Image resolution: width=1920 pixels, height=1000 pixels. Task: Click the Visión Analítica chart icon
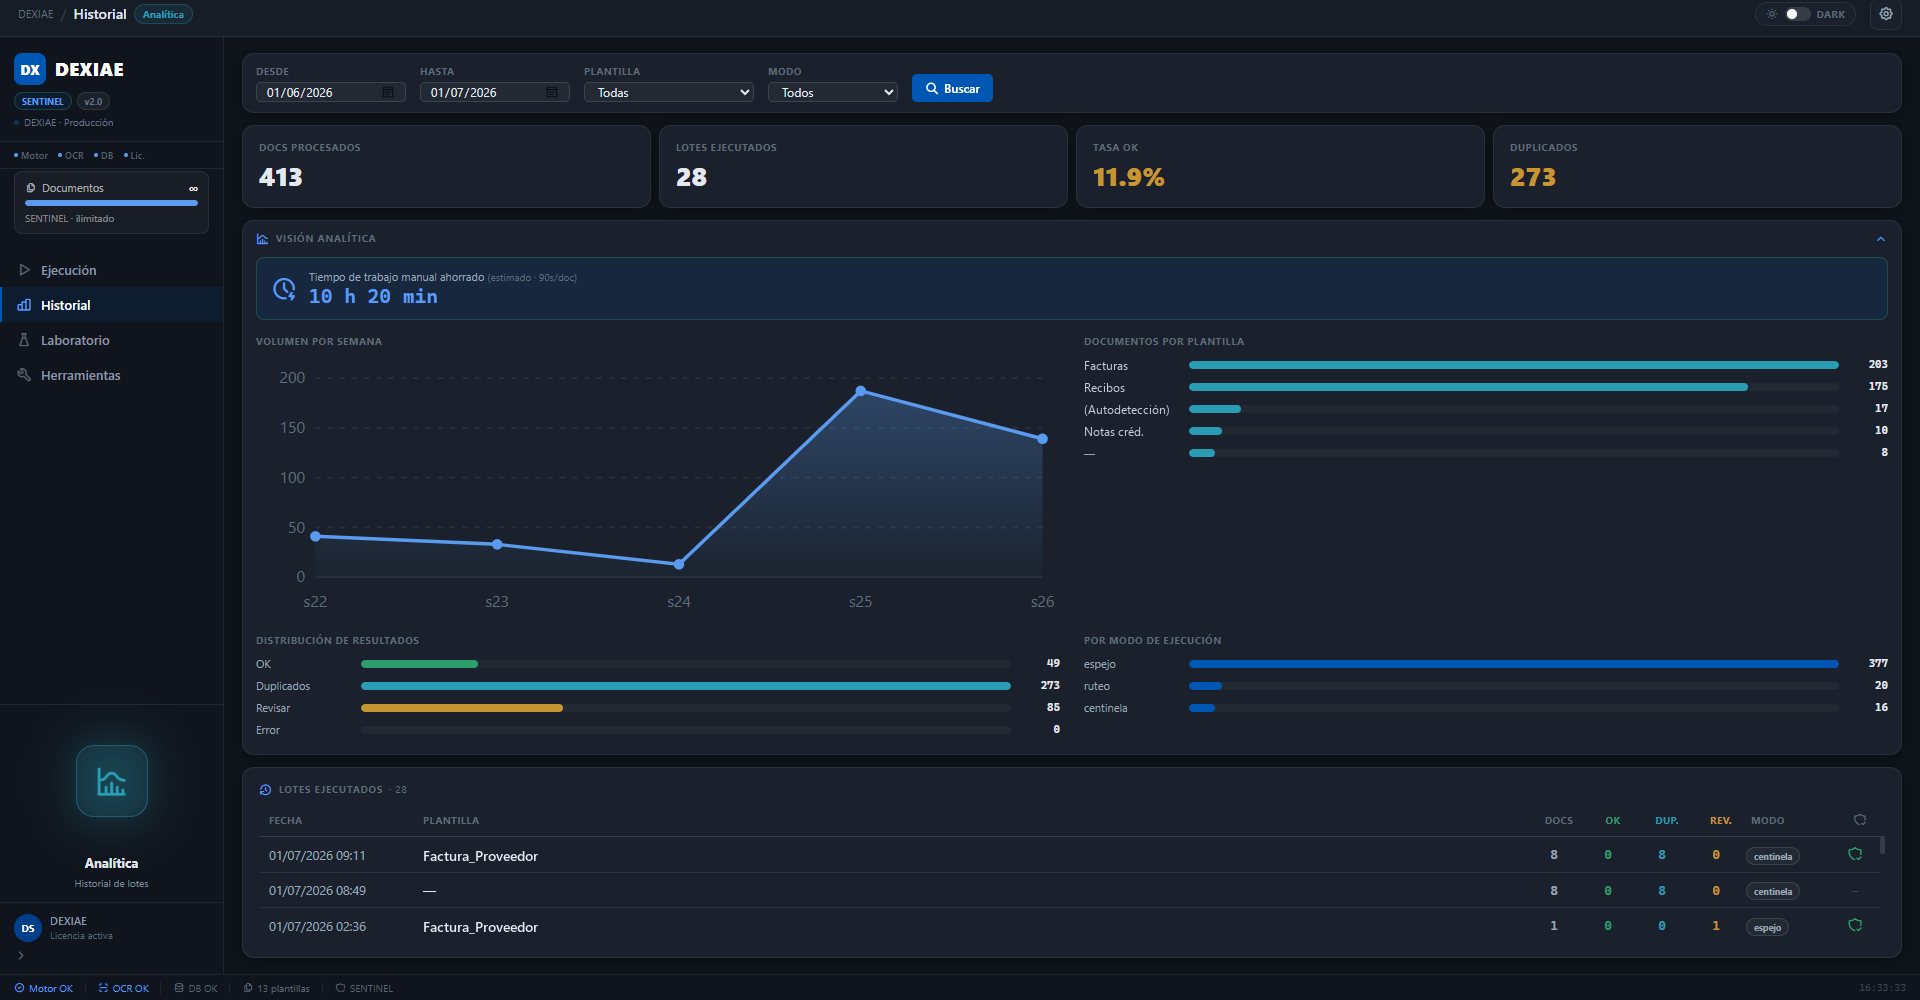(x=262, y=239)
